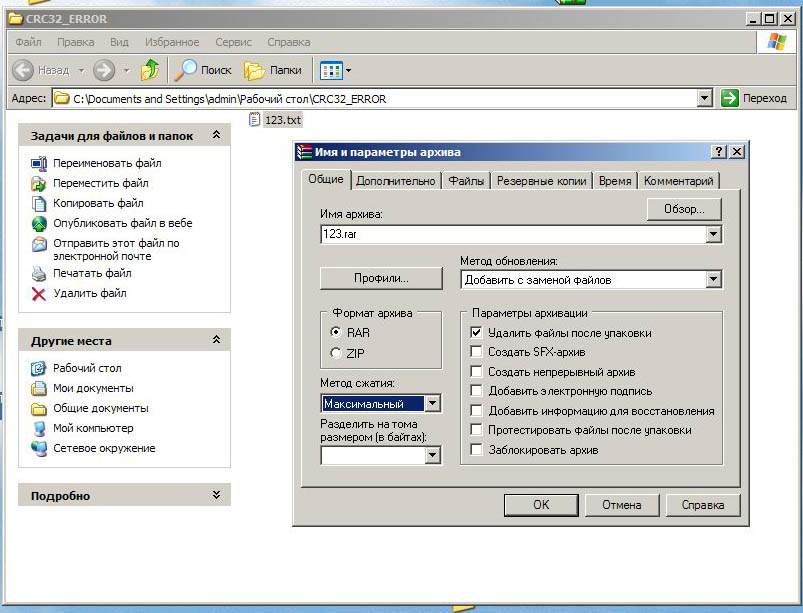The height and width of the screenshot is (613, 803).
Task: Enable 'Создать SFX-архив' checkbox
Action: point(476,352)
